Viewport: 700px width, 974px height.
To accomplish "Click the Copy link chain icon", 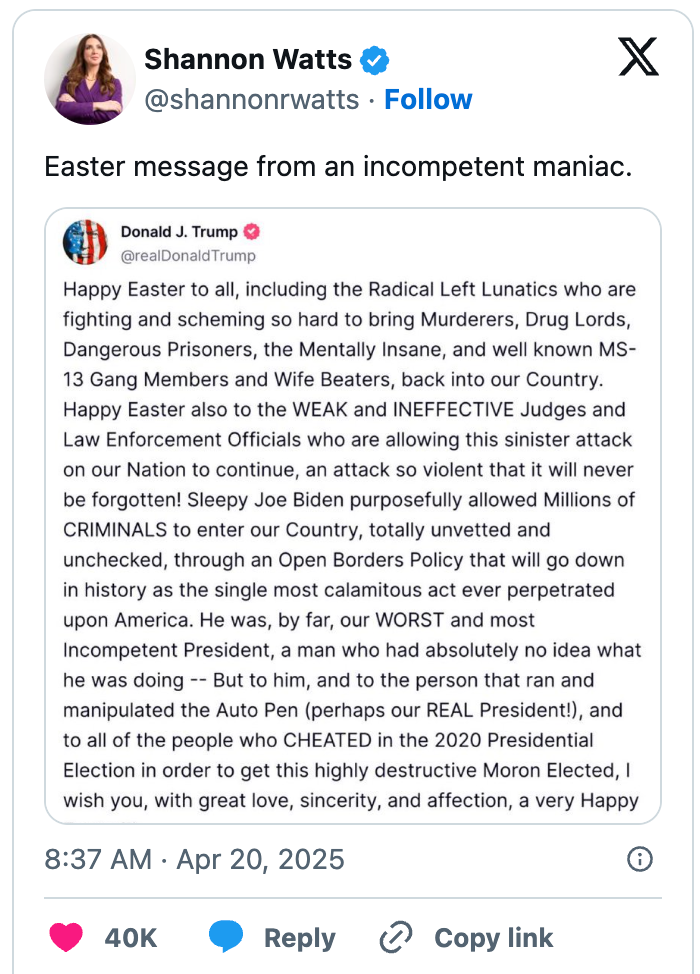I will (396, 938).
